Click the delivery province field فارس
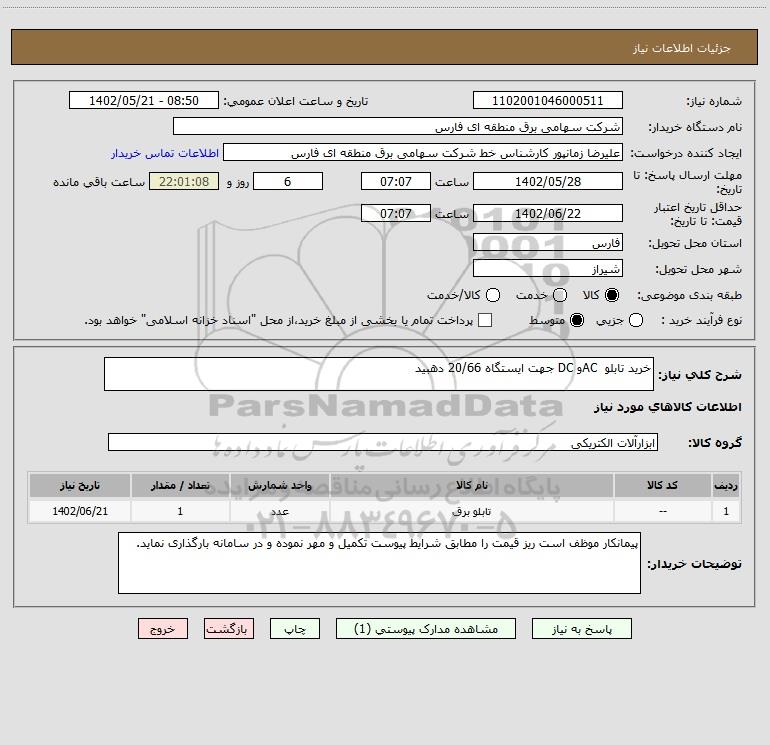 (x=548, y=242)
